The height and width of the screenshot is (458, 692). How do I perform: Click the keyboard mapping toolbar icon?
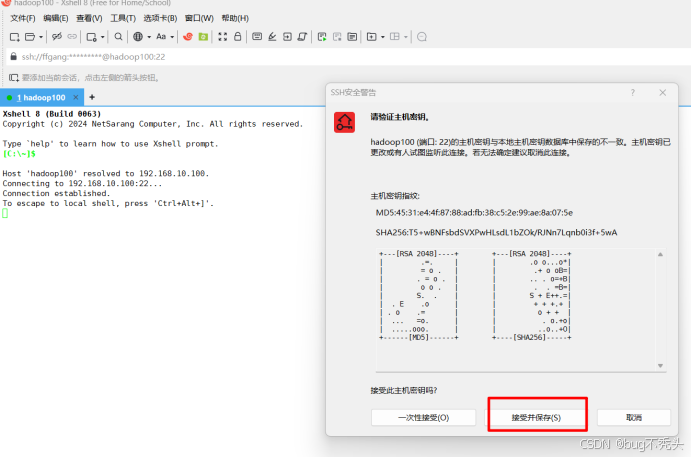pyautogui.click(x=257, y=37)
